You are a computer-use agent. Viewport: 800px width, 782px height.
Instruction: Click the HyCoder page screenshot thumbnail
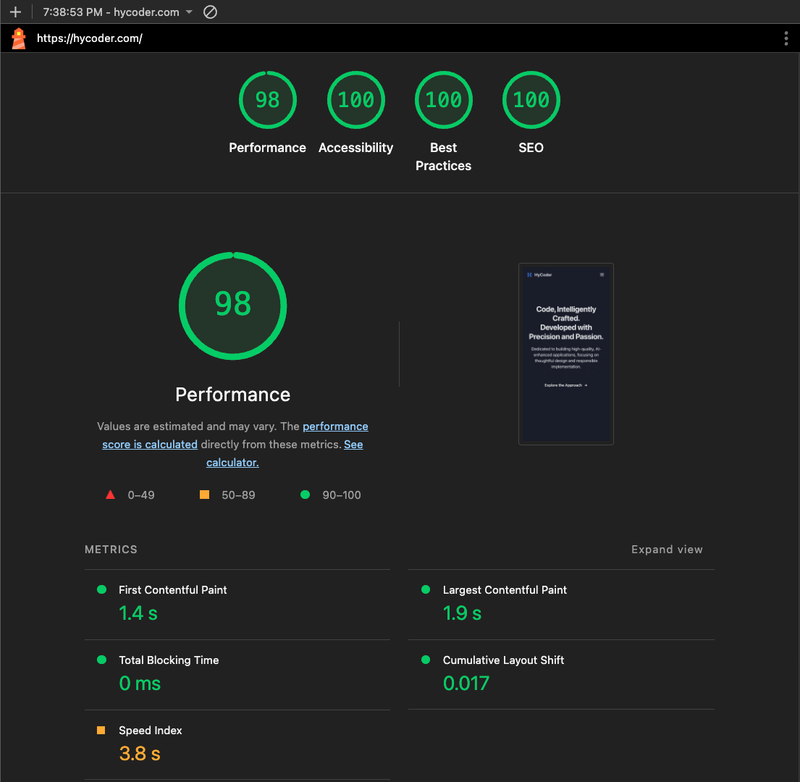pos(566,353)
